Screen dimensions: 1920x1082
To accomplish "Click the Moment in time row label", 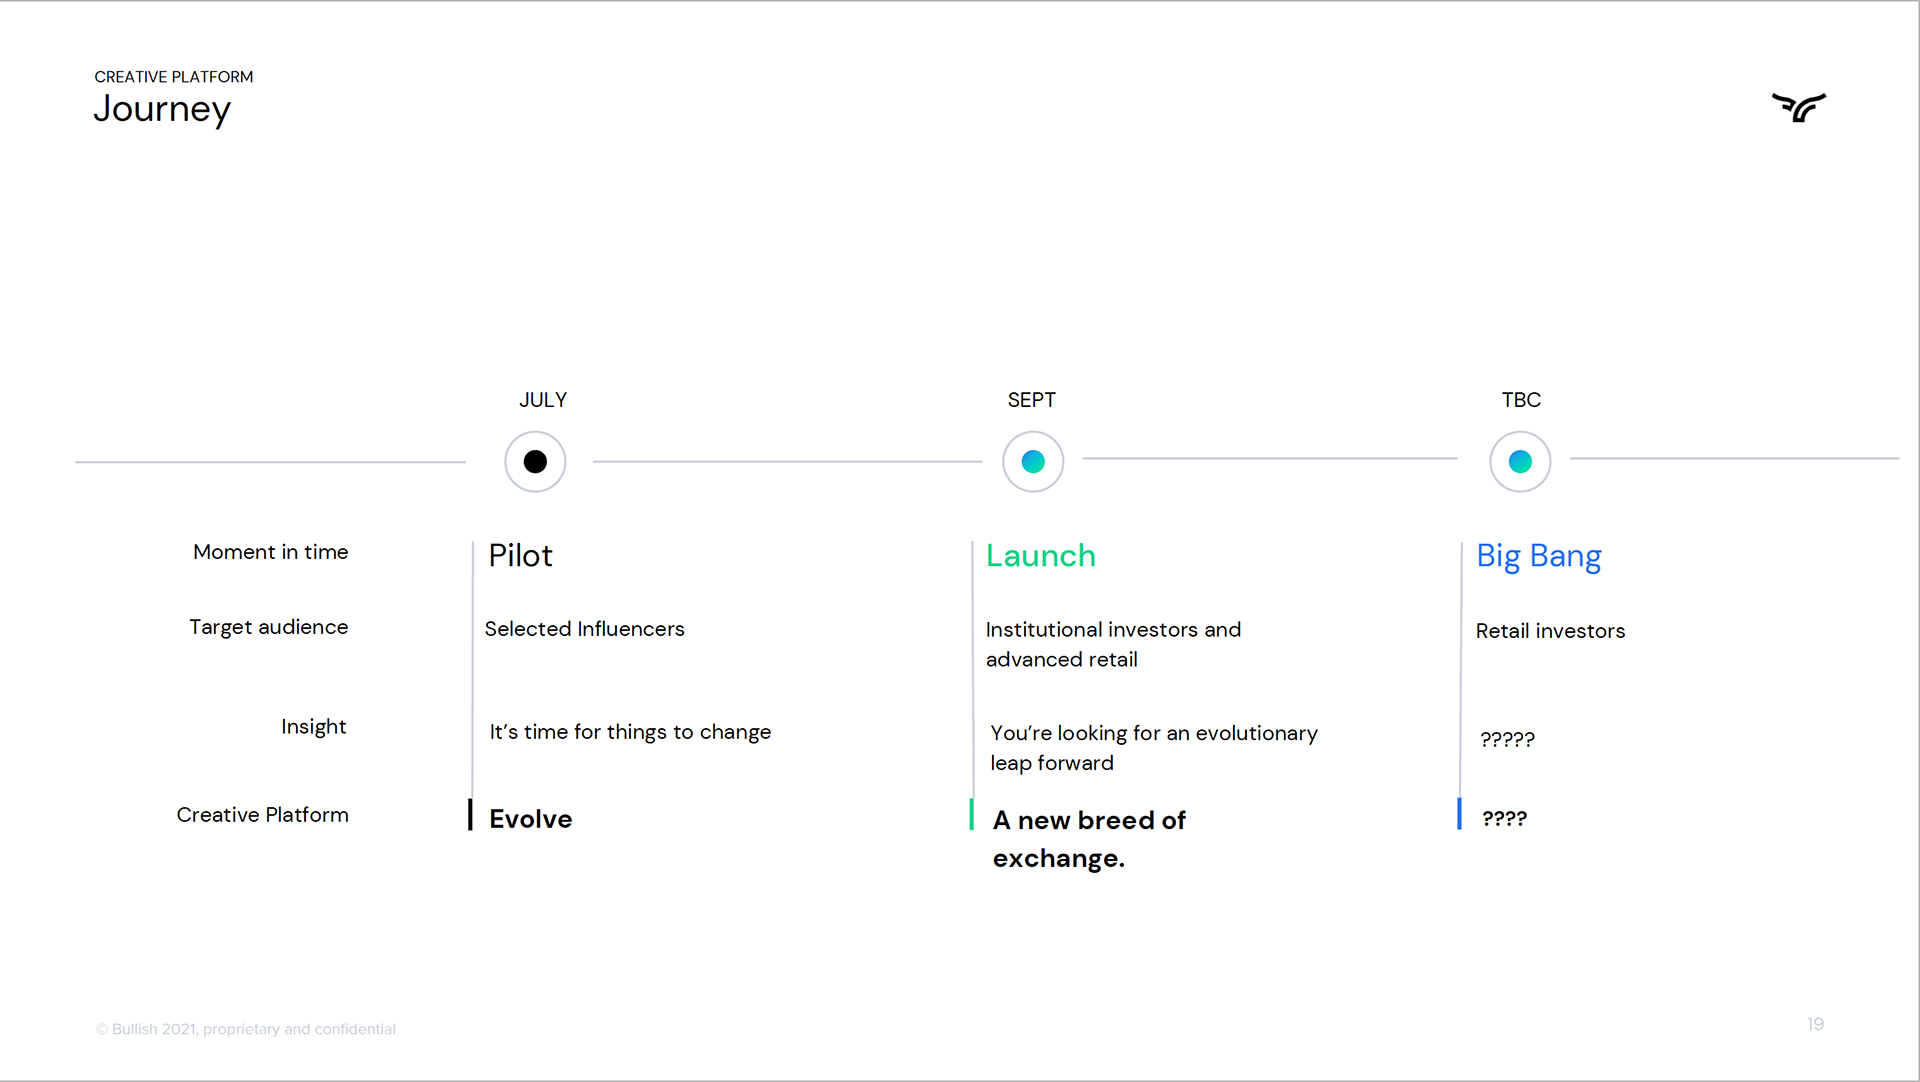I will 270,552.
